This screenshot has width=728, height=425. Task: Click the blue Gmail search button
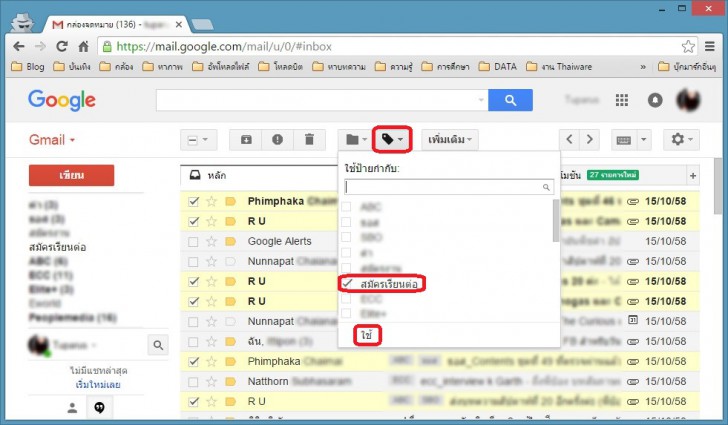click(510, 100)
